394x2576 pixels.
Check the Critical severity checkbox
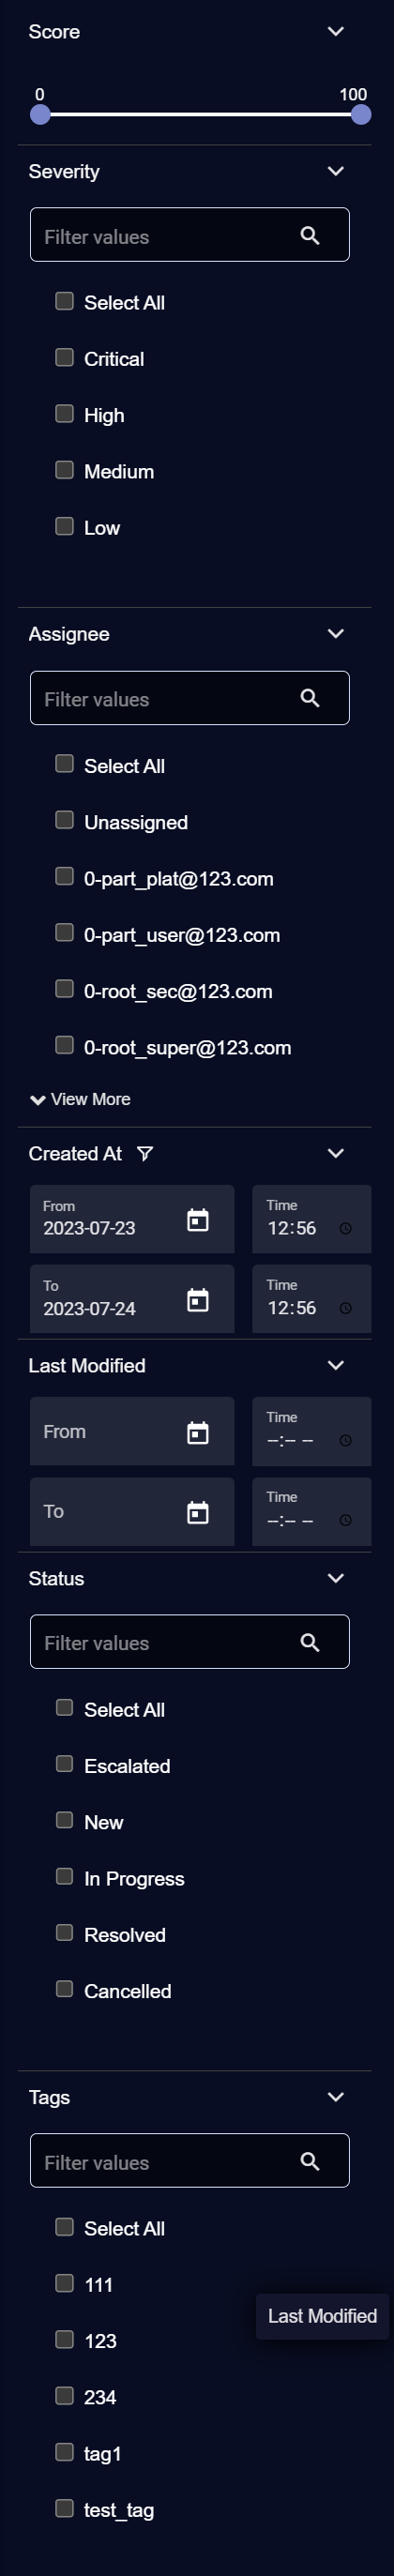point(64,357)
